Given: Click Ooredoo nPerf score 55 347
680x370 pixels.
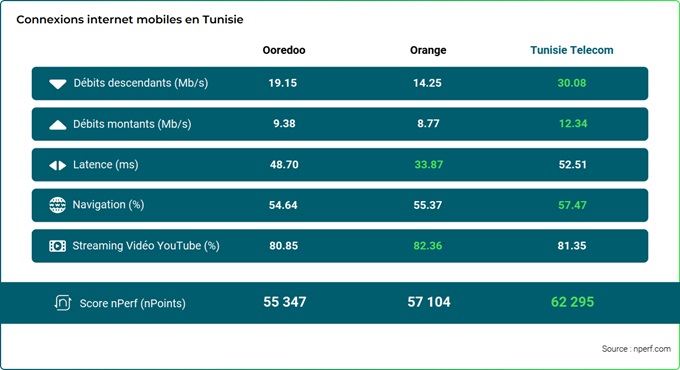Looking at the screenshot, I should 284,302.
